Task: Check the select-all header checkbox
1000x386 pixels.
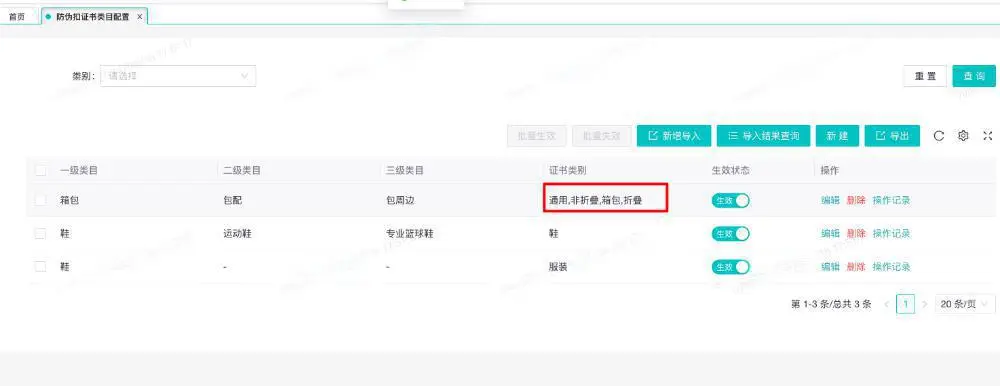Action: 41,170
